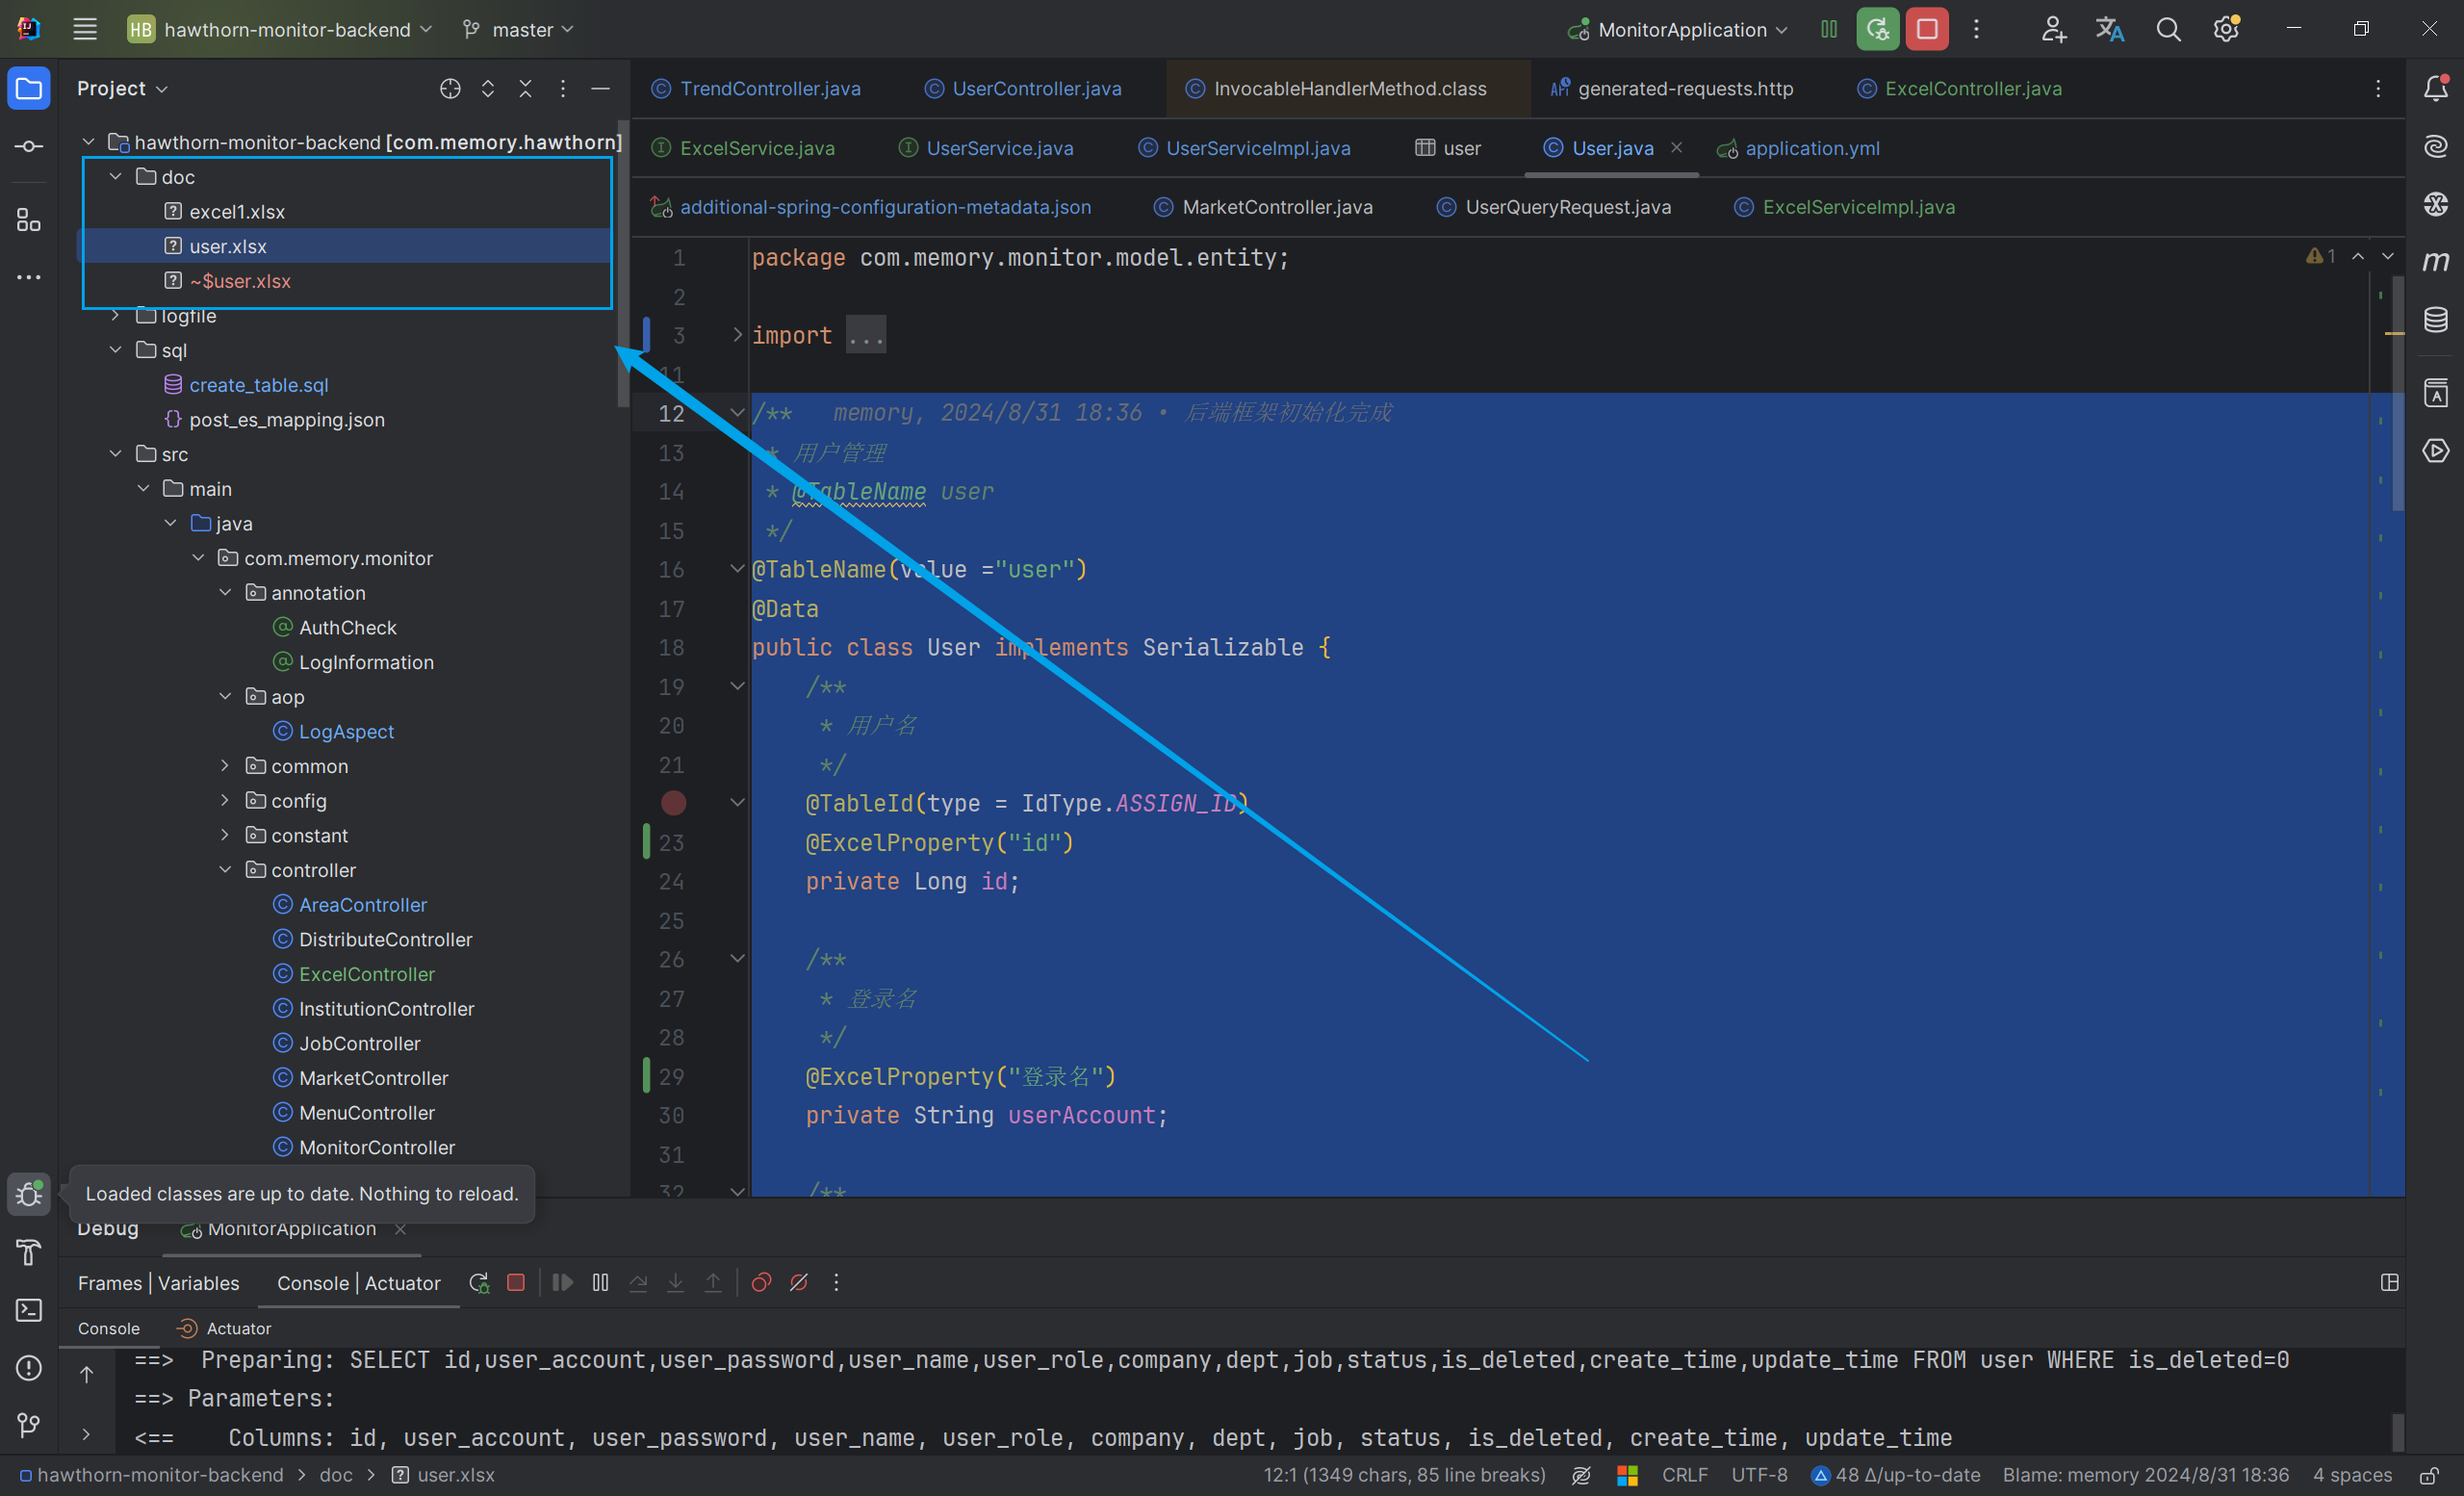Screen dimensions: 2464x1496
Task: Expand the constant package
Action: point(226,836)
